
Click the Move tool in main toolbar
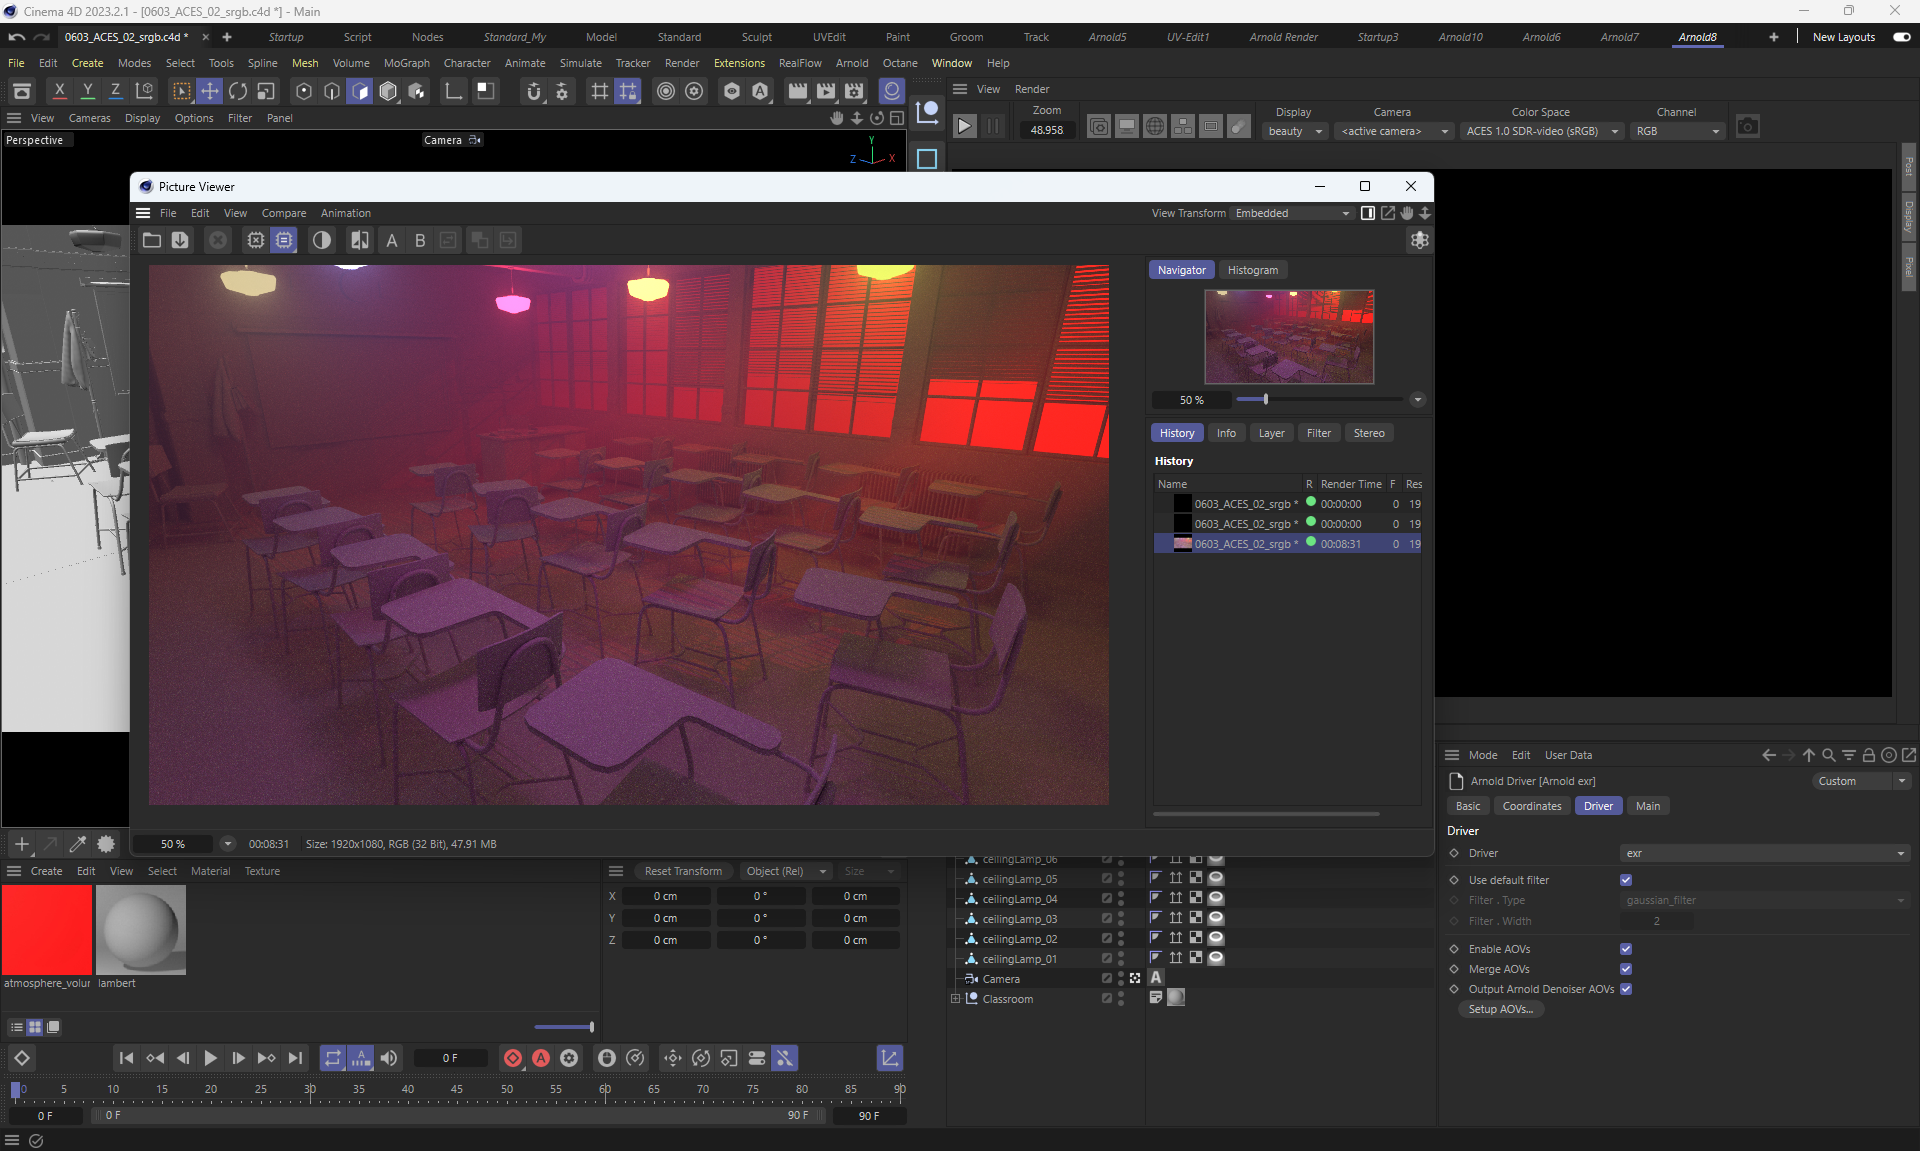(209, 91)
